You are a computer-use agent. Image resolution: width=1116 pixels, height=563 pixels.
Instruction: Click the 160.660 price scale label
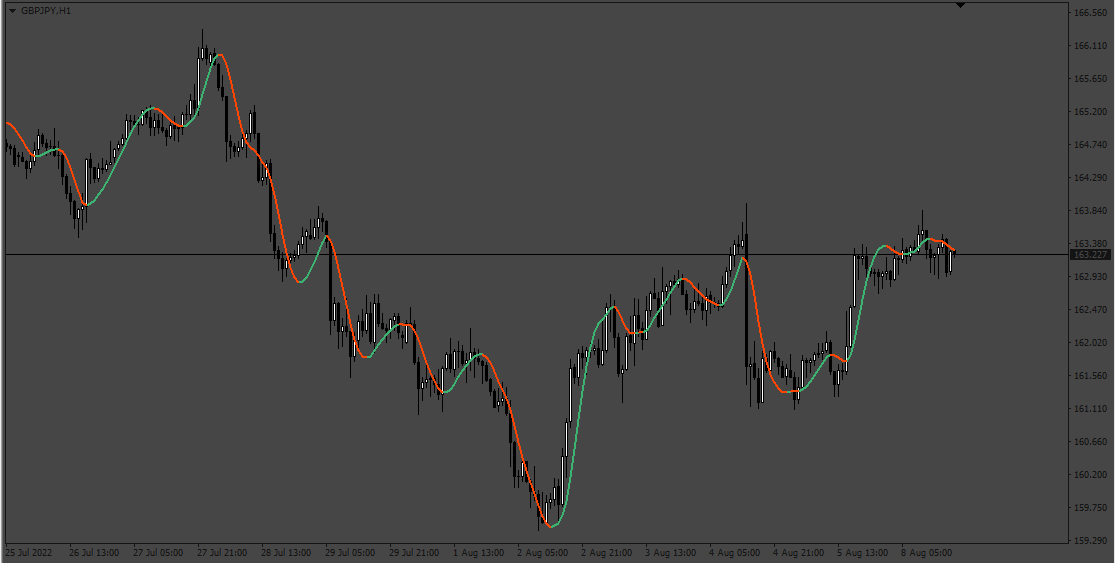1090,441
